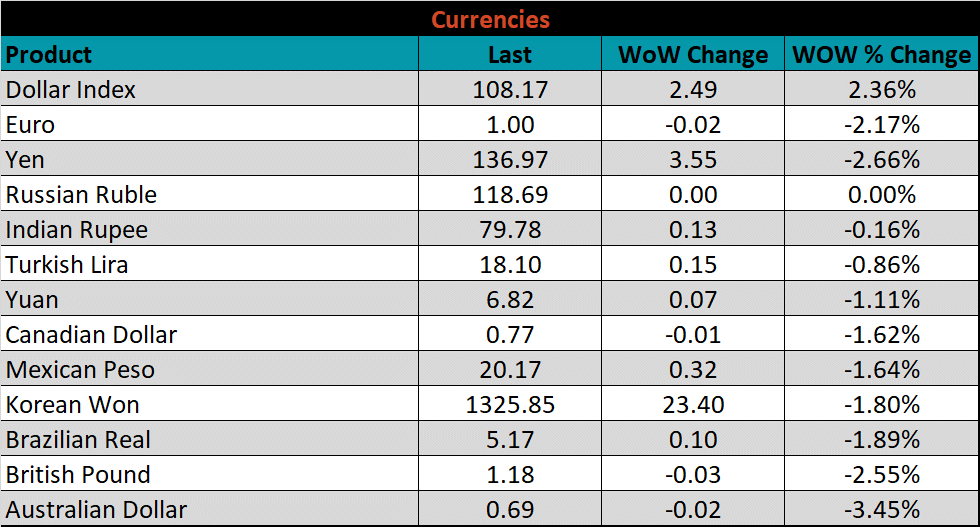Image resolution: width=980 pixels, height=527 pixels.
Task: Select the Dollar Index row label
Action: click(x=71, y=90)
